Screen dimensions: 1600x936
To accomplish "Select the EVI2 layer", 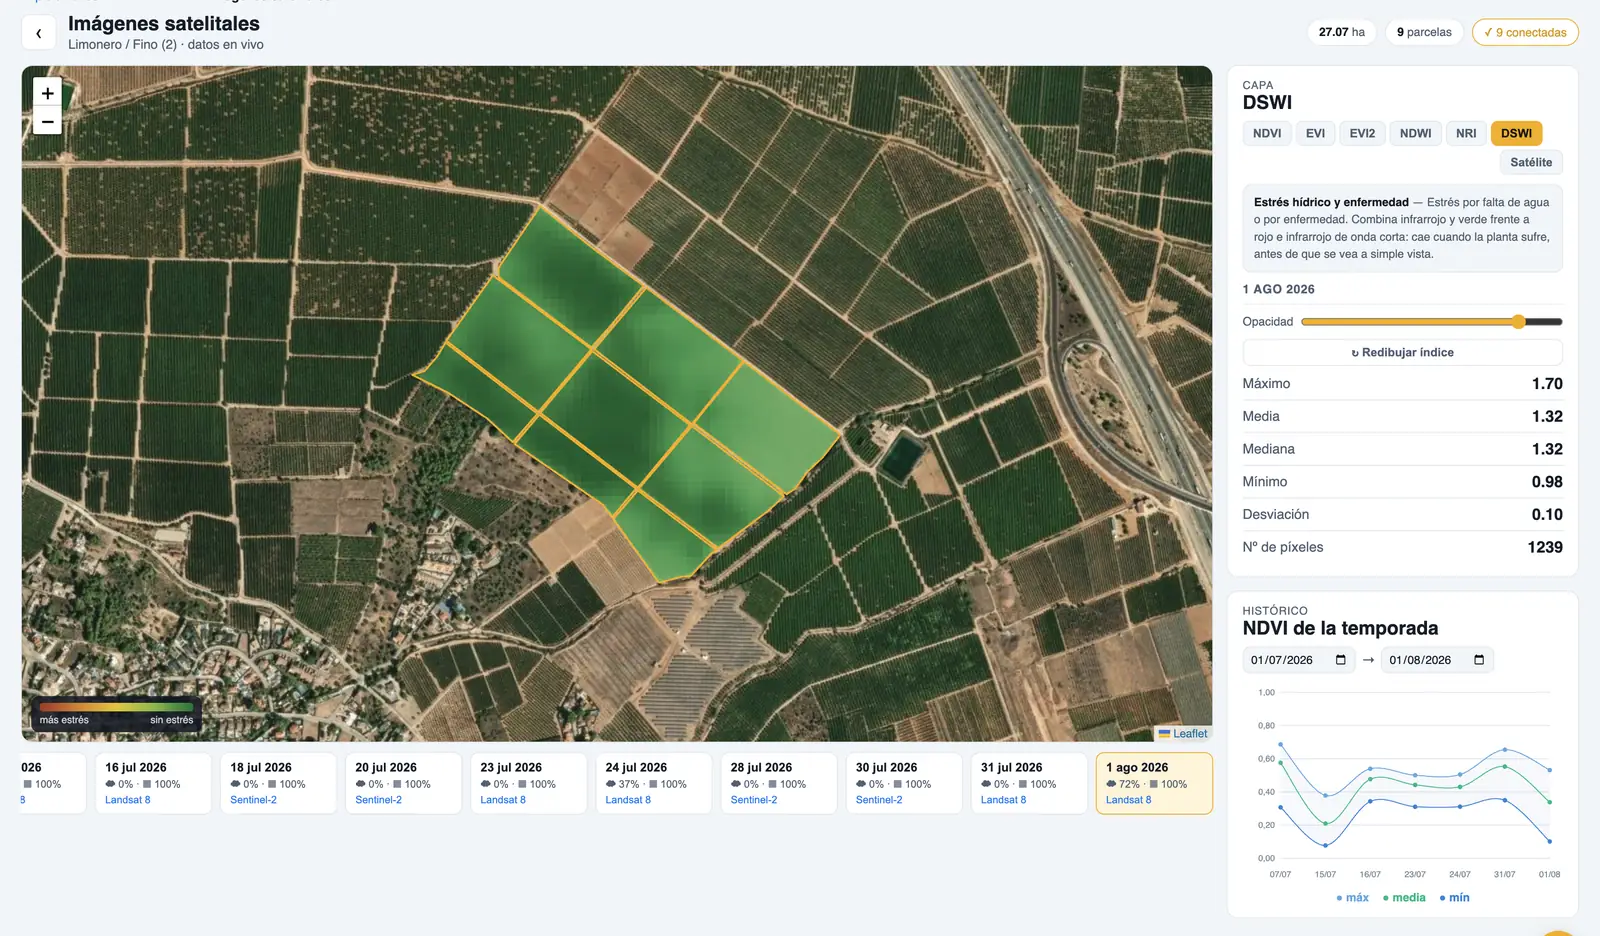I will [1362, 133].
